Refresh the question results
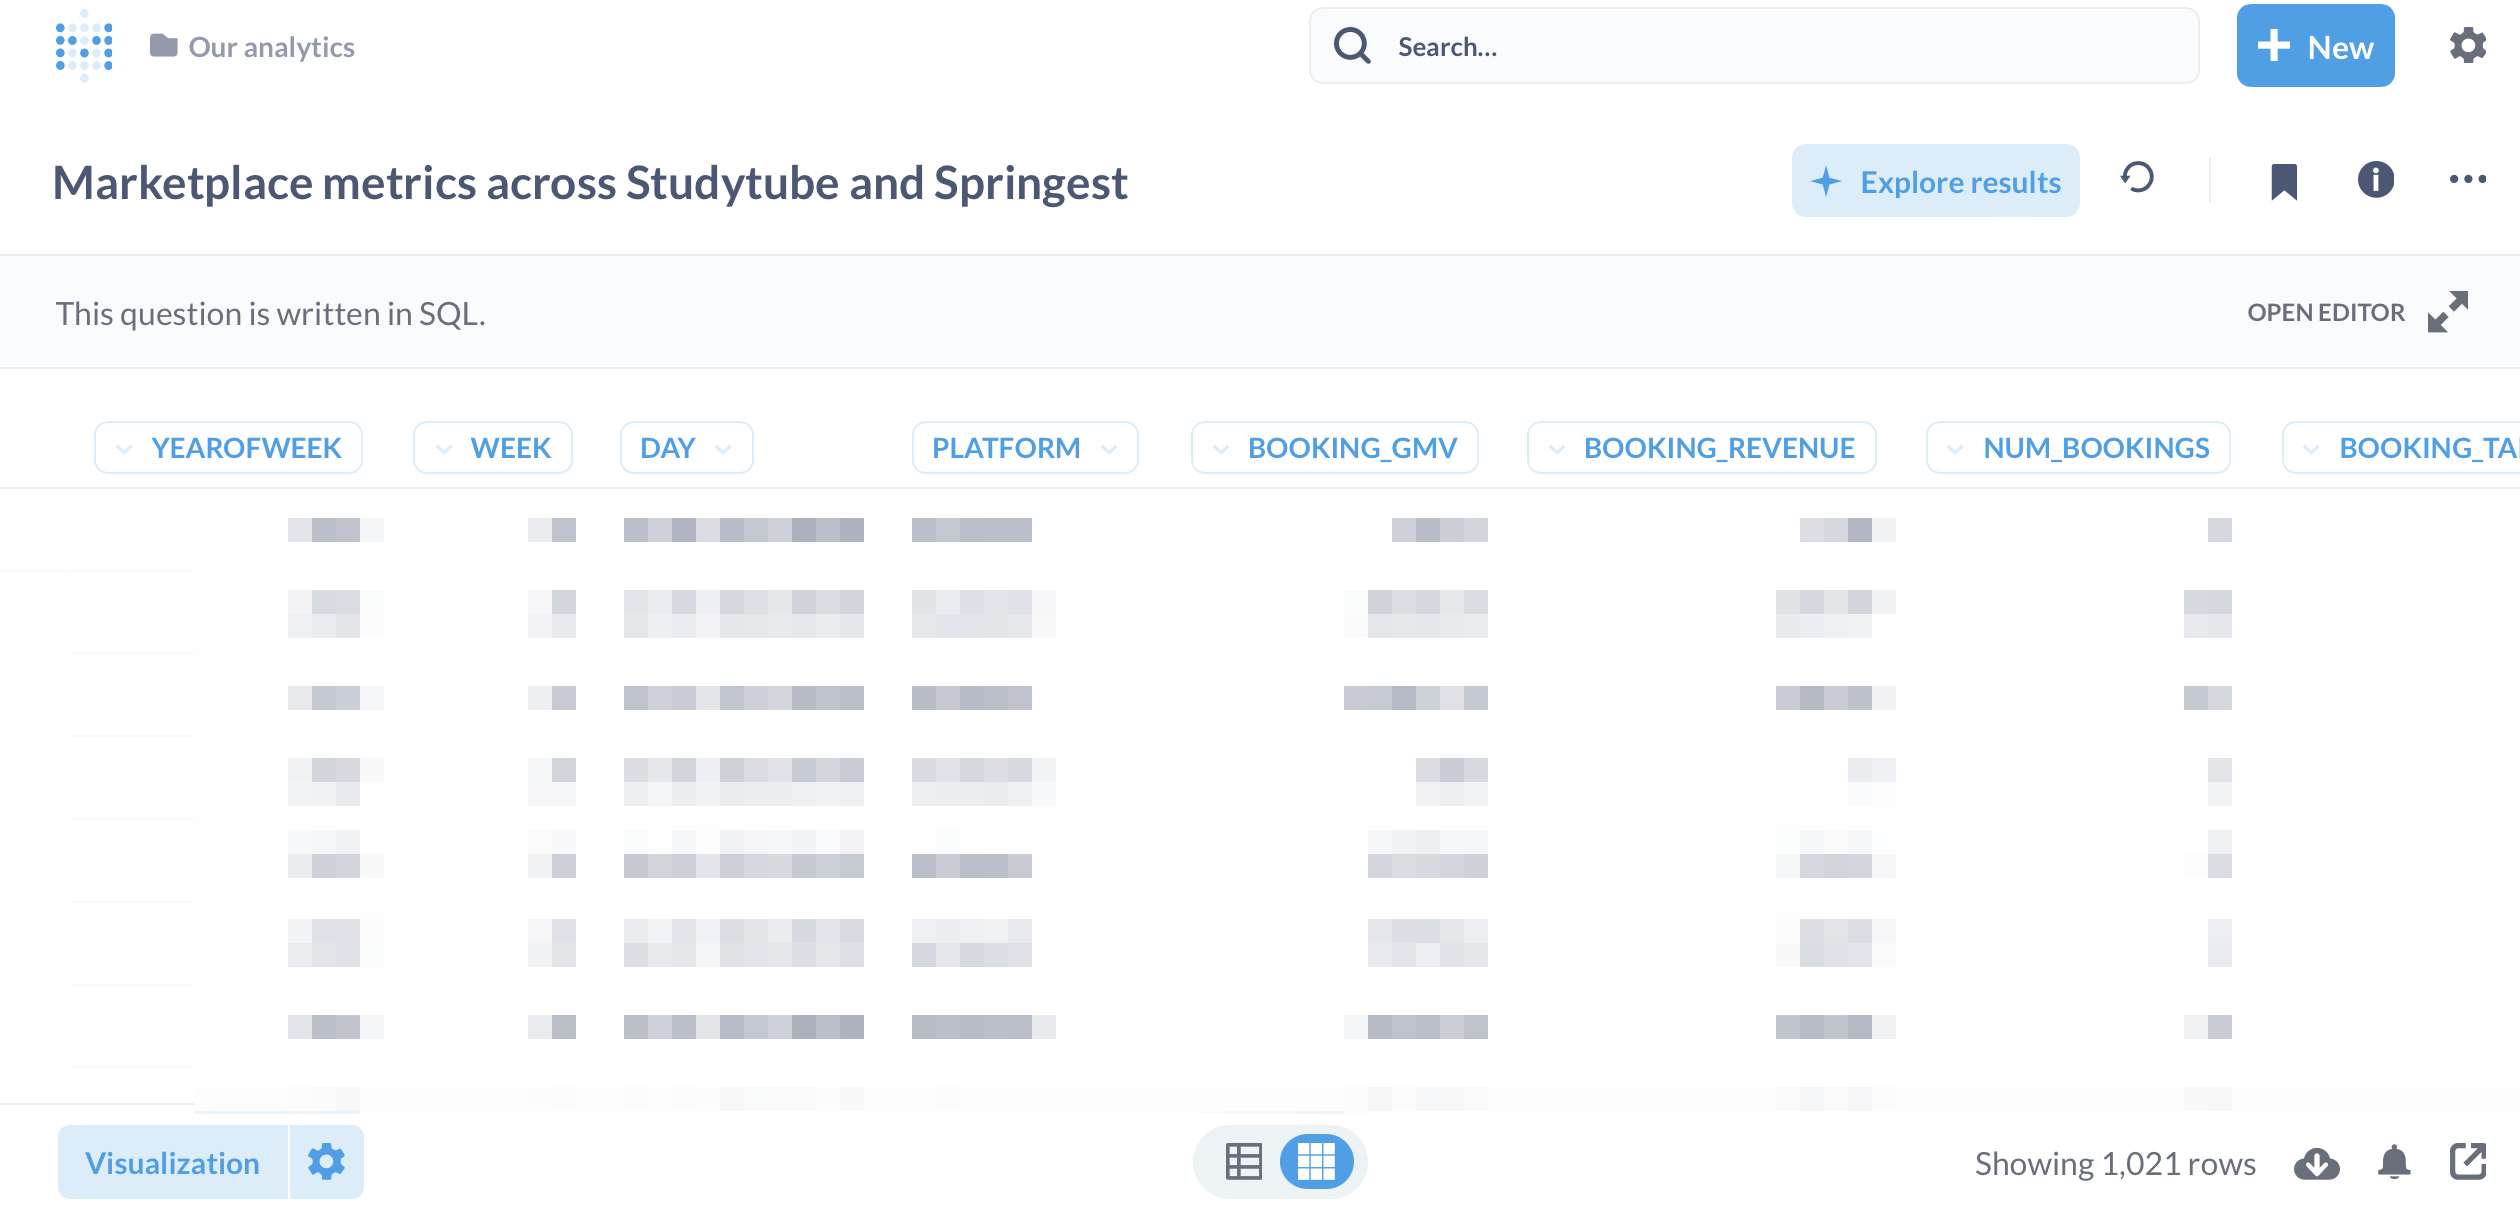This screenshot has height=1207, width=2520. click(x=2137, y=179)
